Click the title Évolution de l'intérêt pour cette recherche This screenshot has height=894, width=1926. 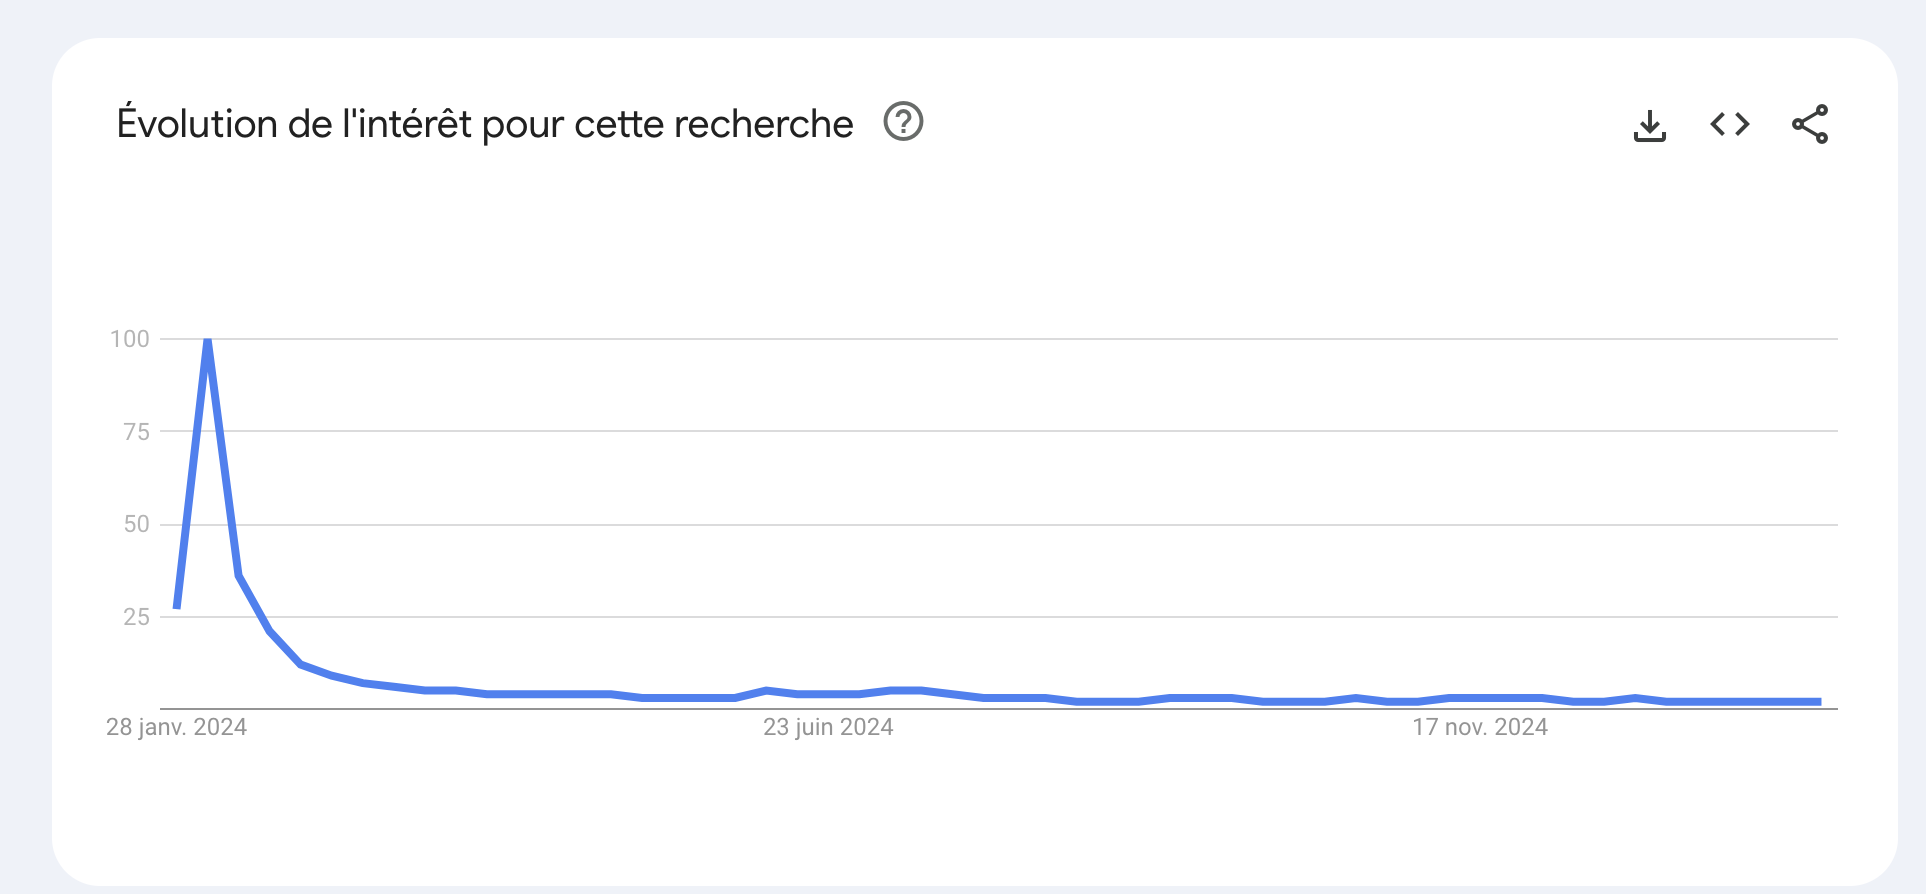(x=485, y=124)
